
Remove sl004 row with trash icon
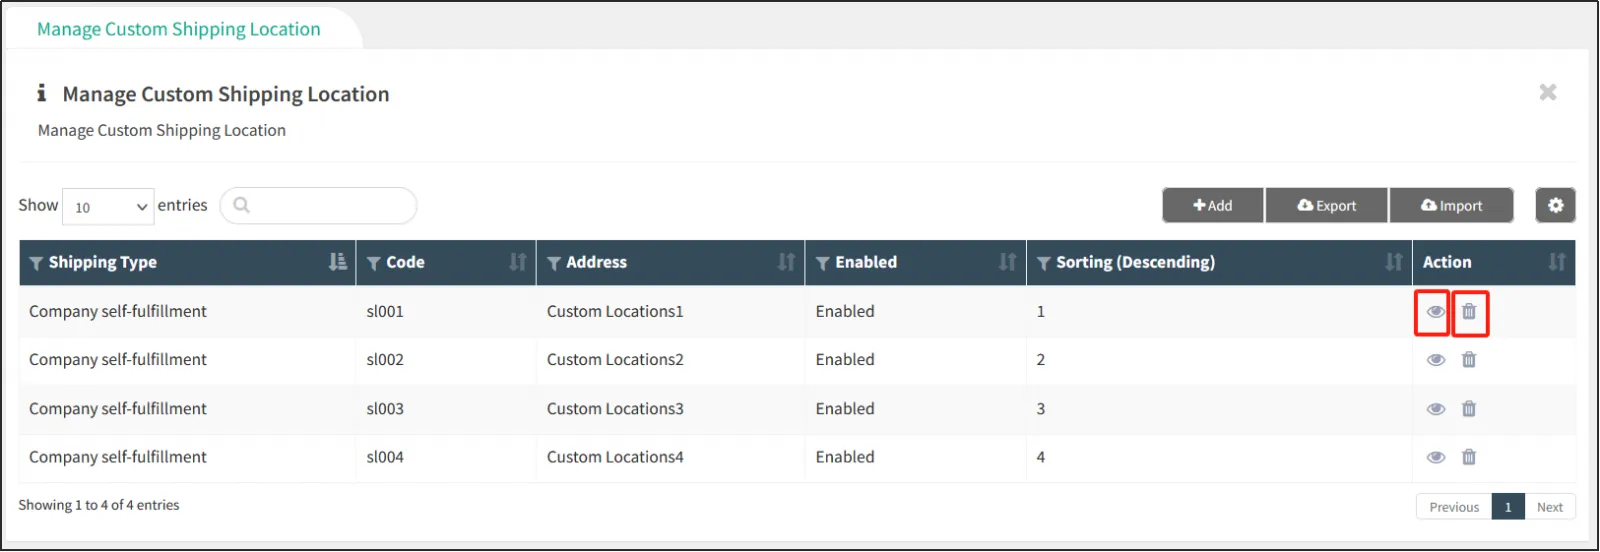pos(1469,457)
